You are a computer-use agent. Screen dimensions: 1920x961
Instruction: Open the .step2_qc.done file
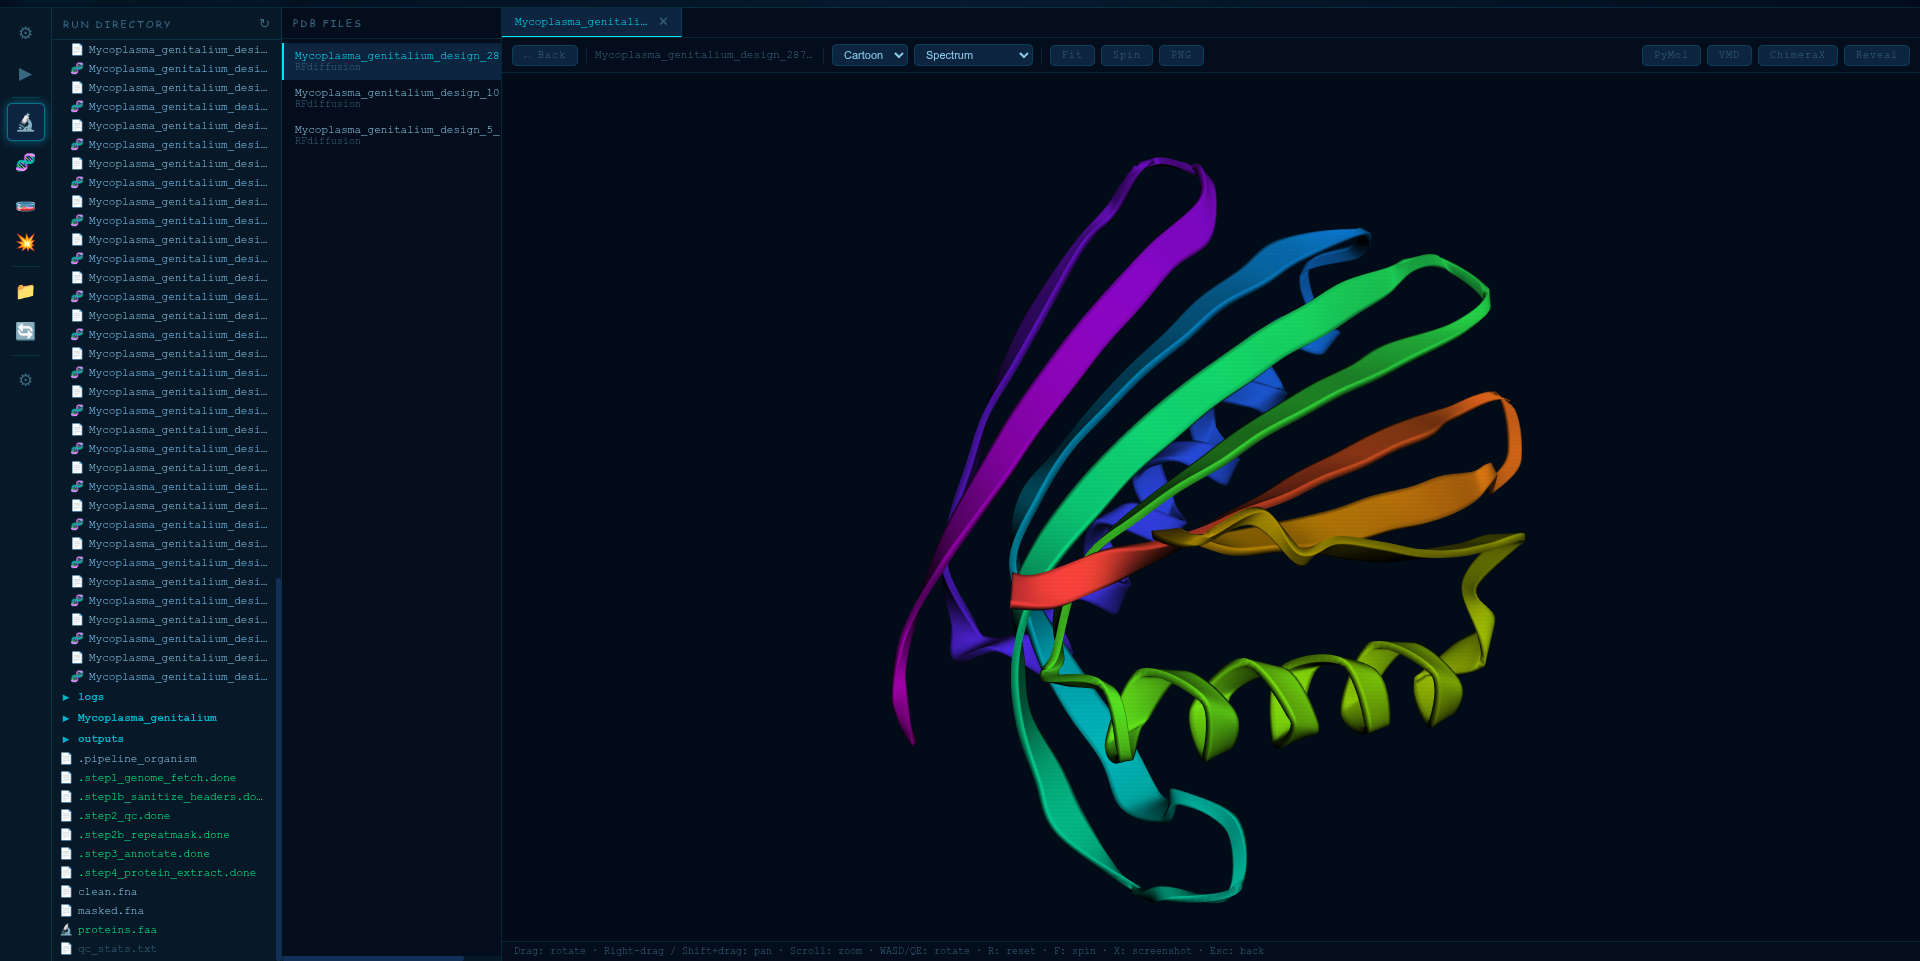coord(124,816)
